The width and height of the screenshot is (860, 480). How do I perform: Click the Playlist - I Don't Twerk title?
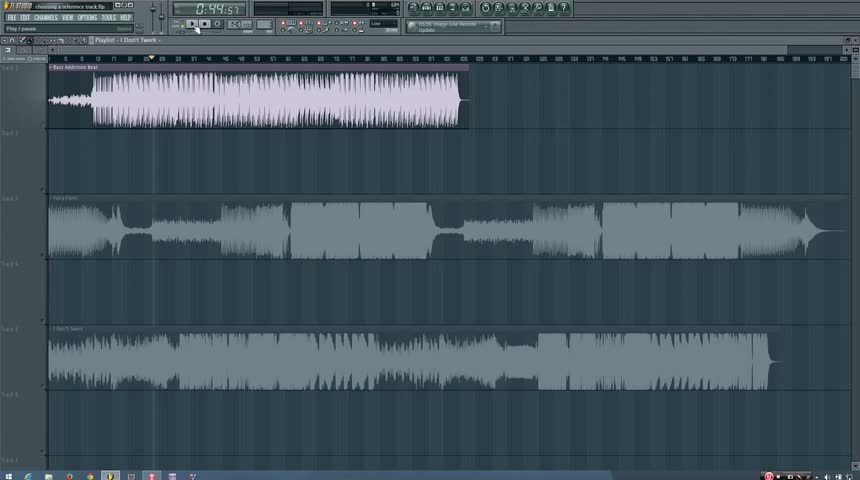(126, 40)
